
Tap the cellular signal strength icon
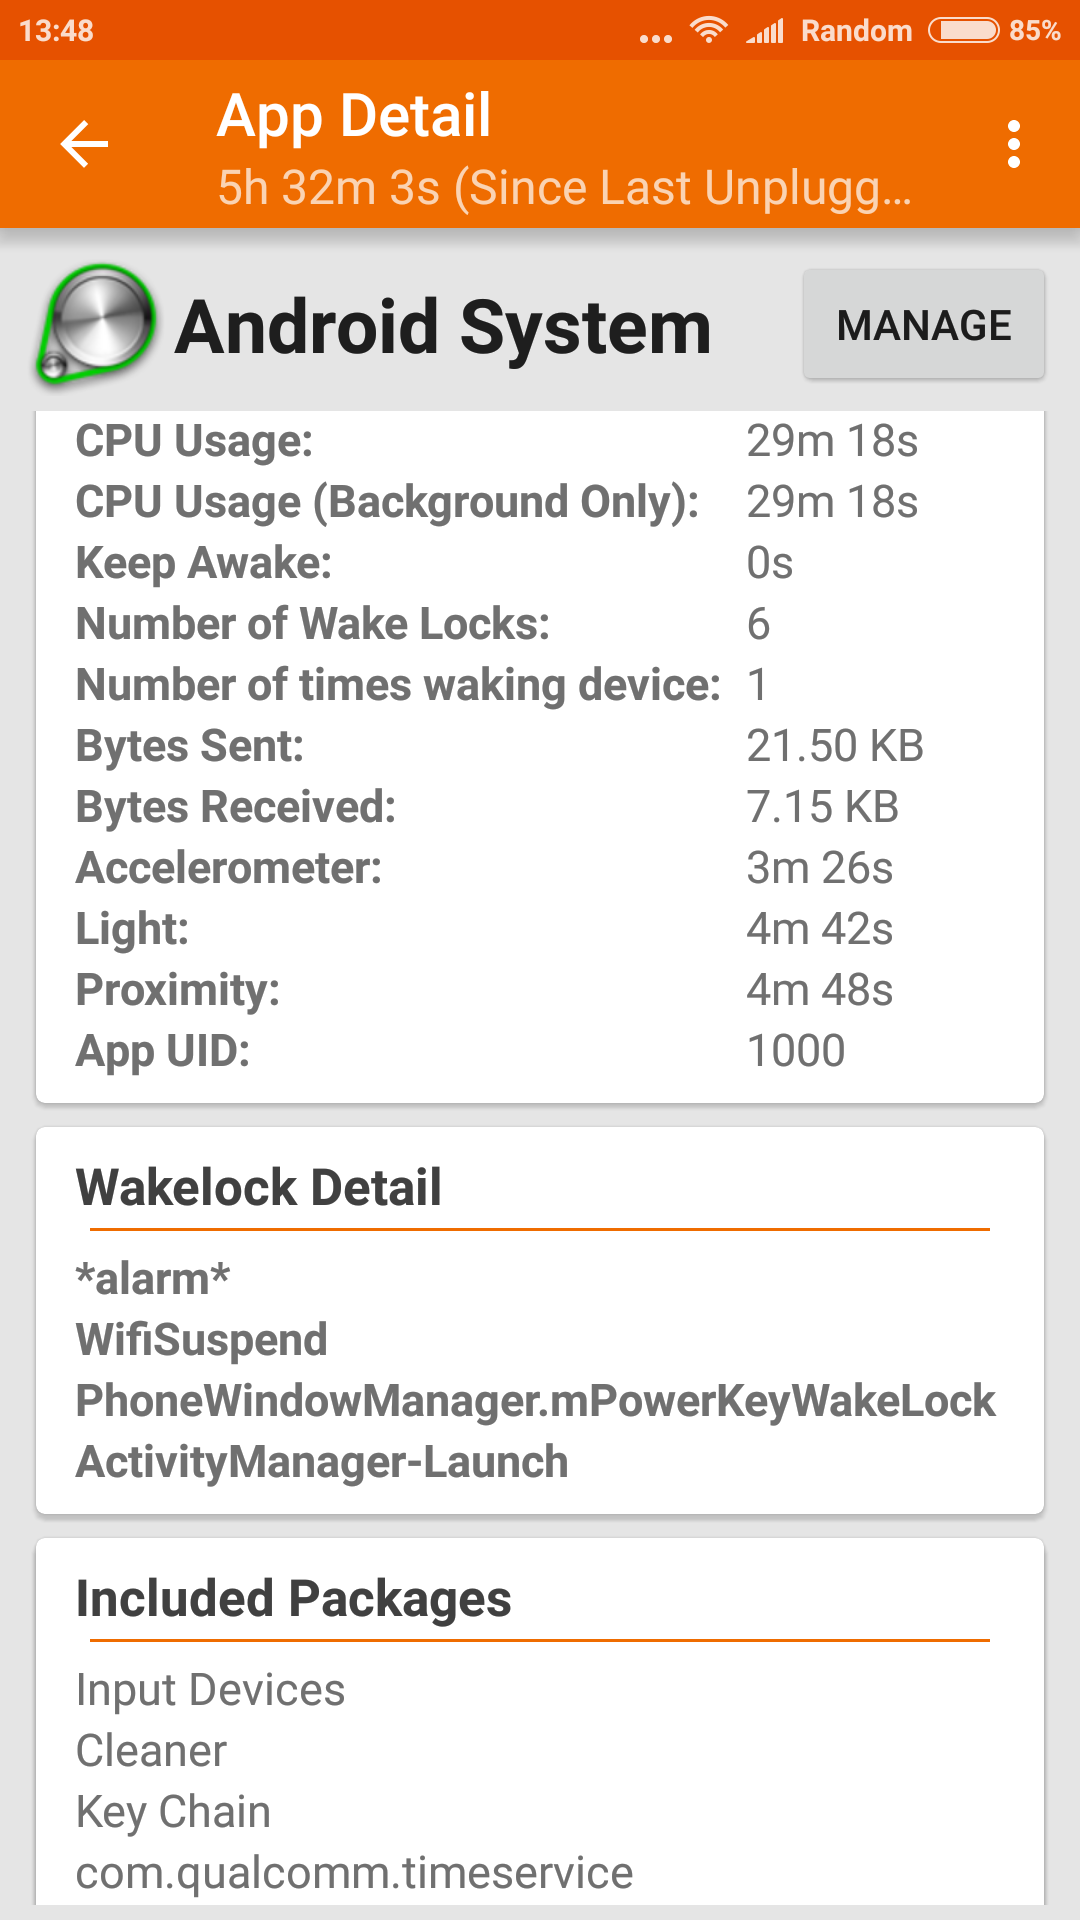point(766,31)
